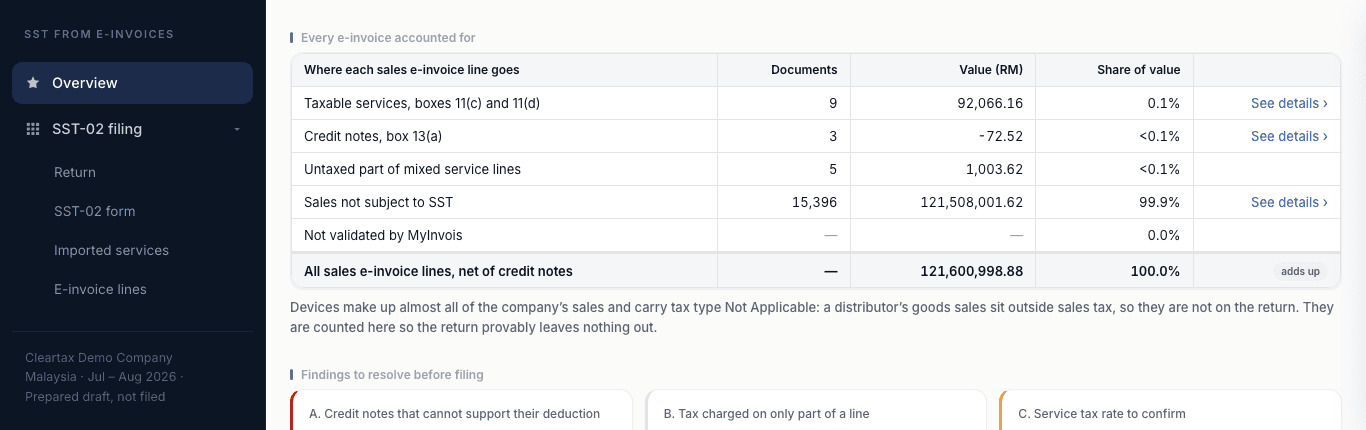Screen dimensions: 1366x430
Task: Open the E-invoice lines subpage
Action: coord(100,289)
